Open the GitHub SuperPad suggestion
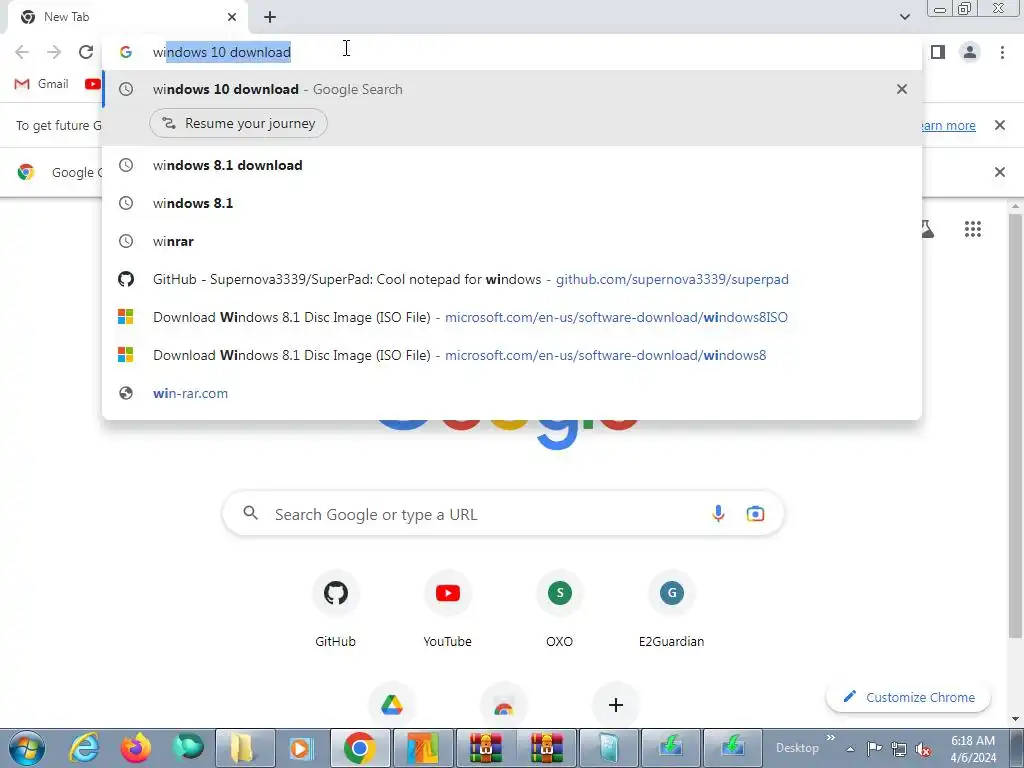Screen dimensions: 1024x768 512,280
